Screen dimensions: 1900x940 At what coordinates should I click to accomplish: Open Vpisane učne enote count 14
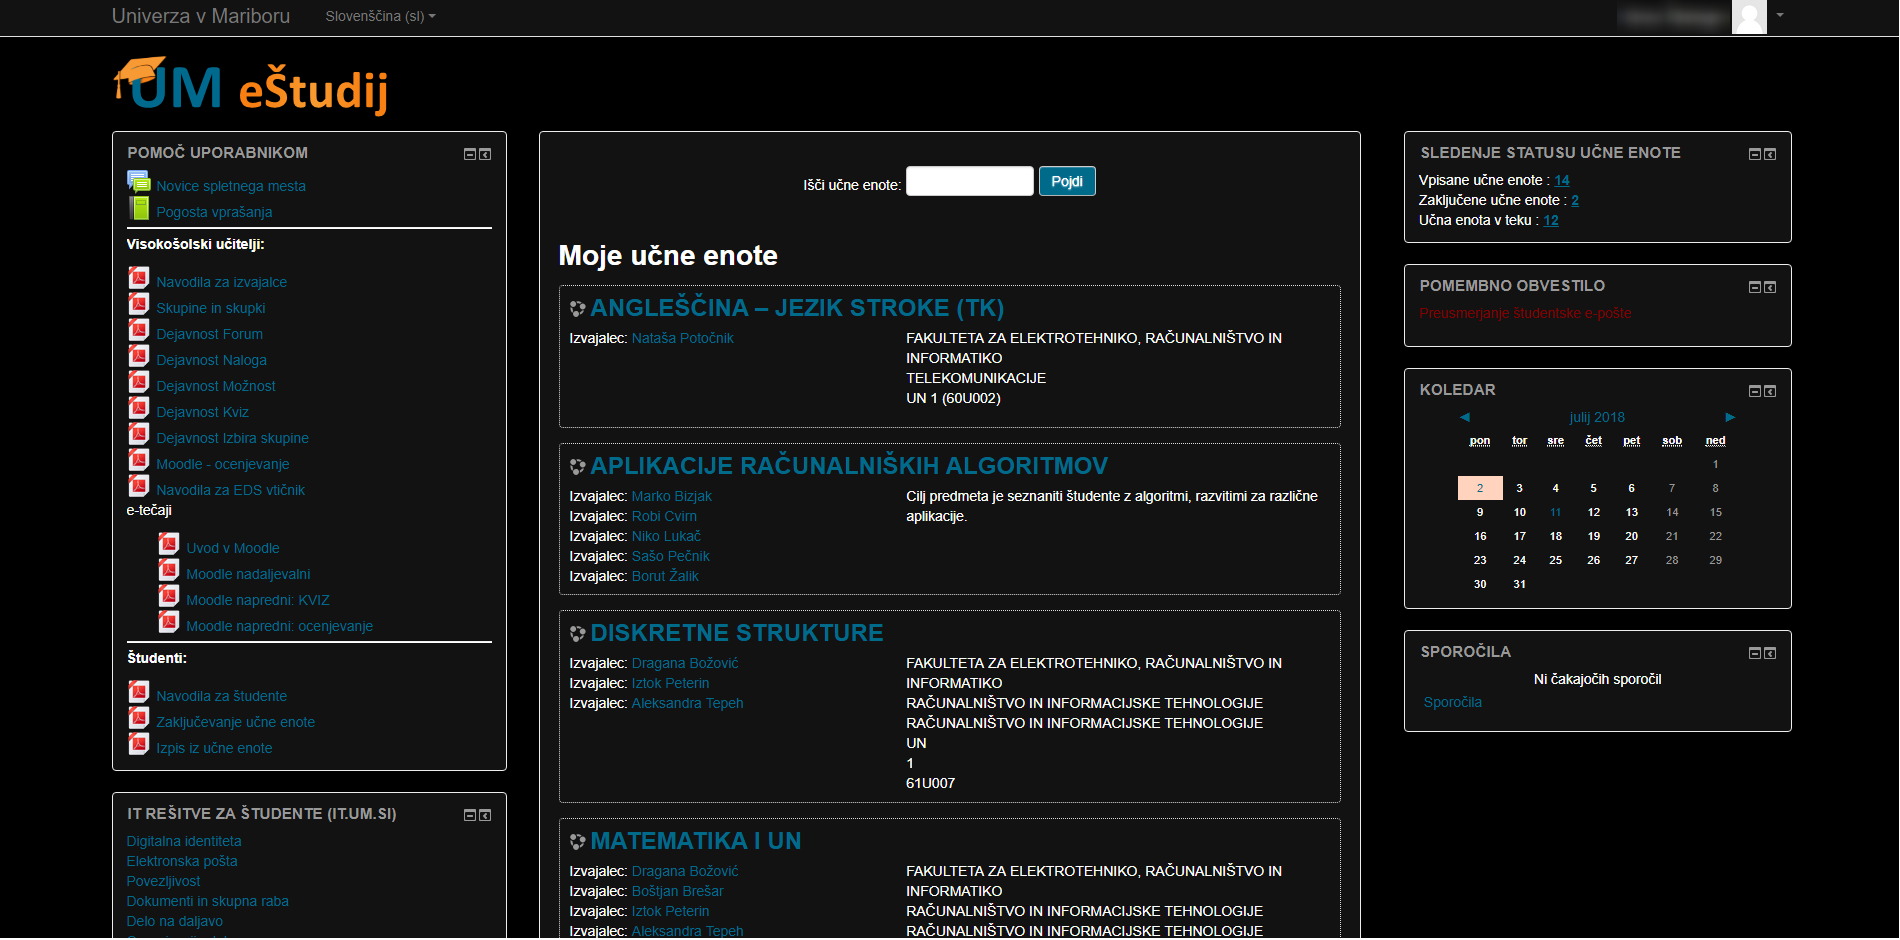(x=1562, y=180)
